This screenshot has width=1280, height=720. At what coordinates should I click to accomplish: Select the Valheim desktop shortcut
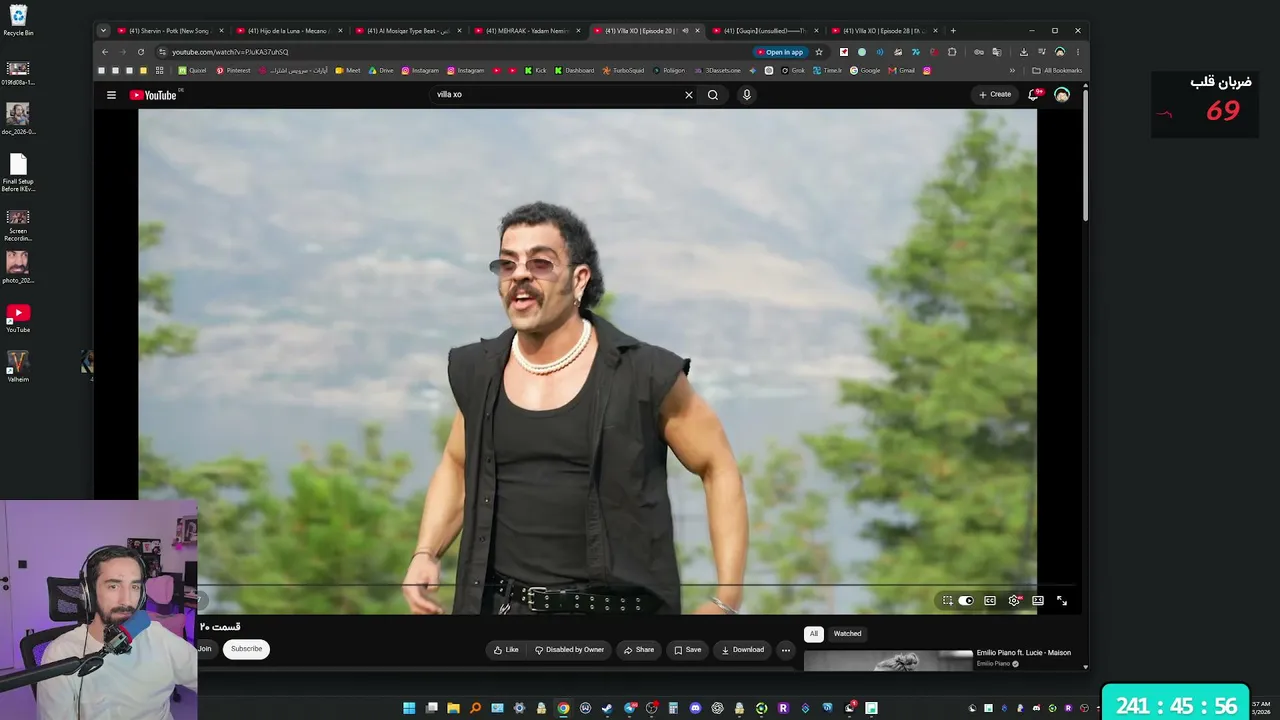click(18, 366)
